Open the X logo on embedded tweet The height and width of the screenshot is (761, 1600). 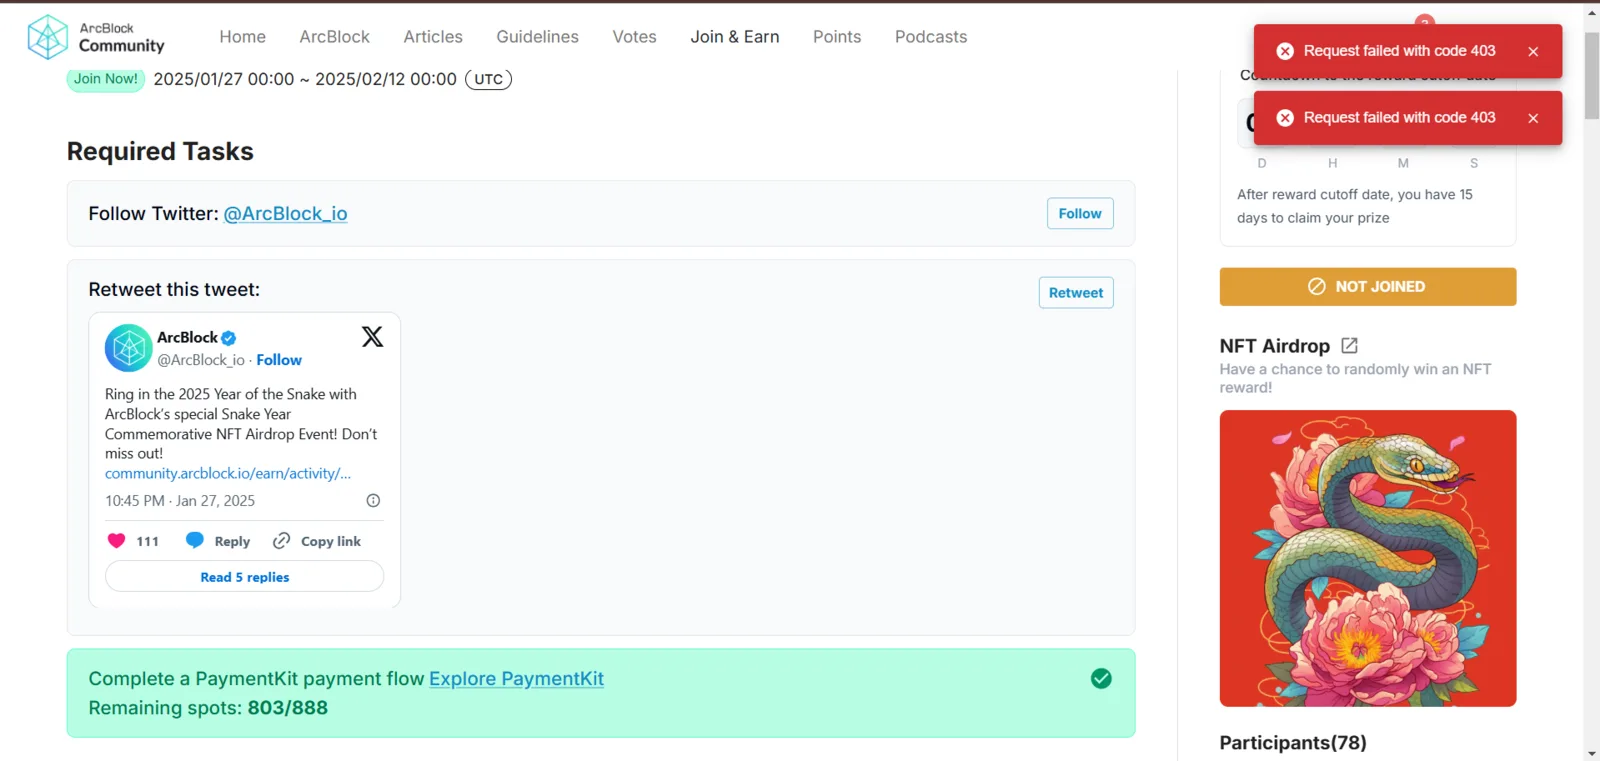(372, 337)
